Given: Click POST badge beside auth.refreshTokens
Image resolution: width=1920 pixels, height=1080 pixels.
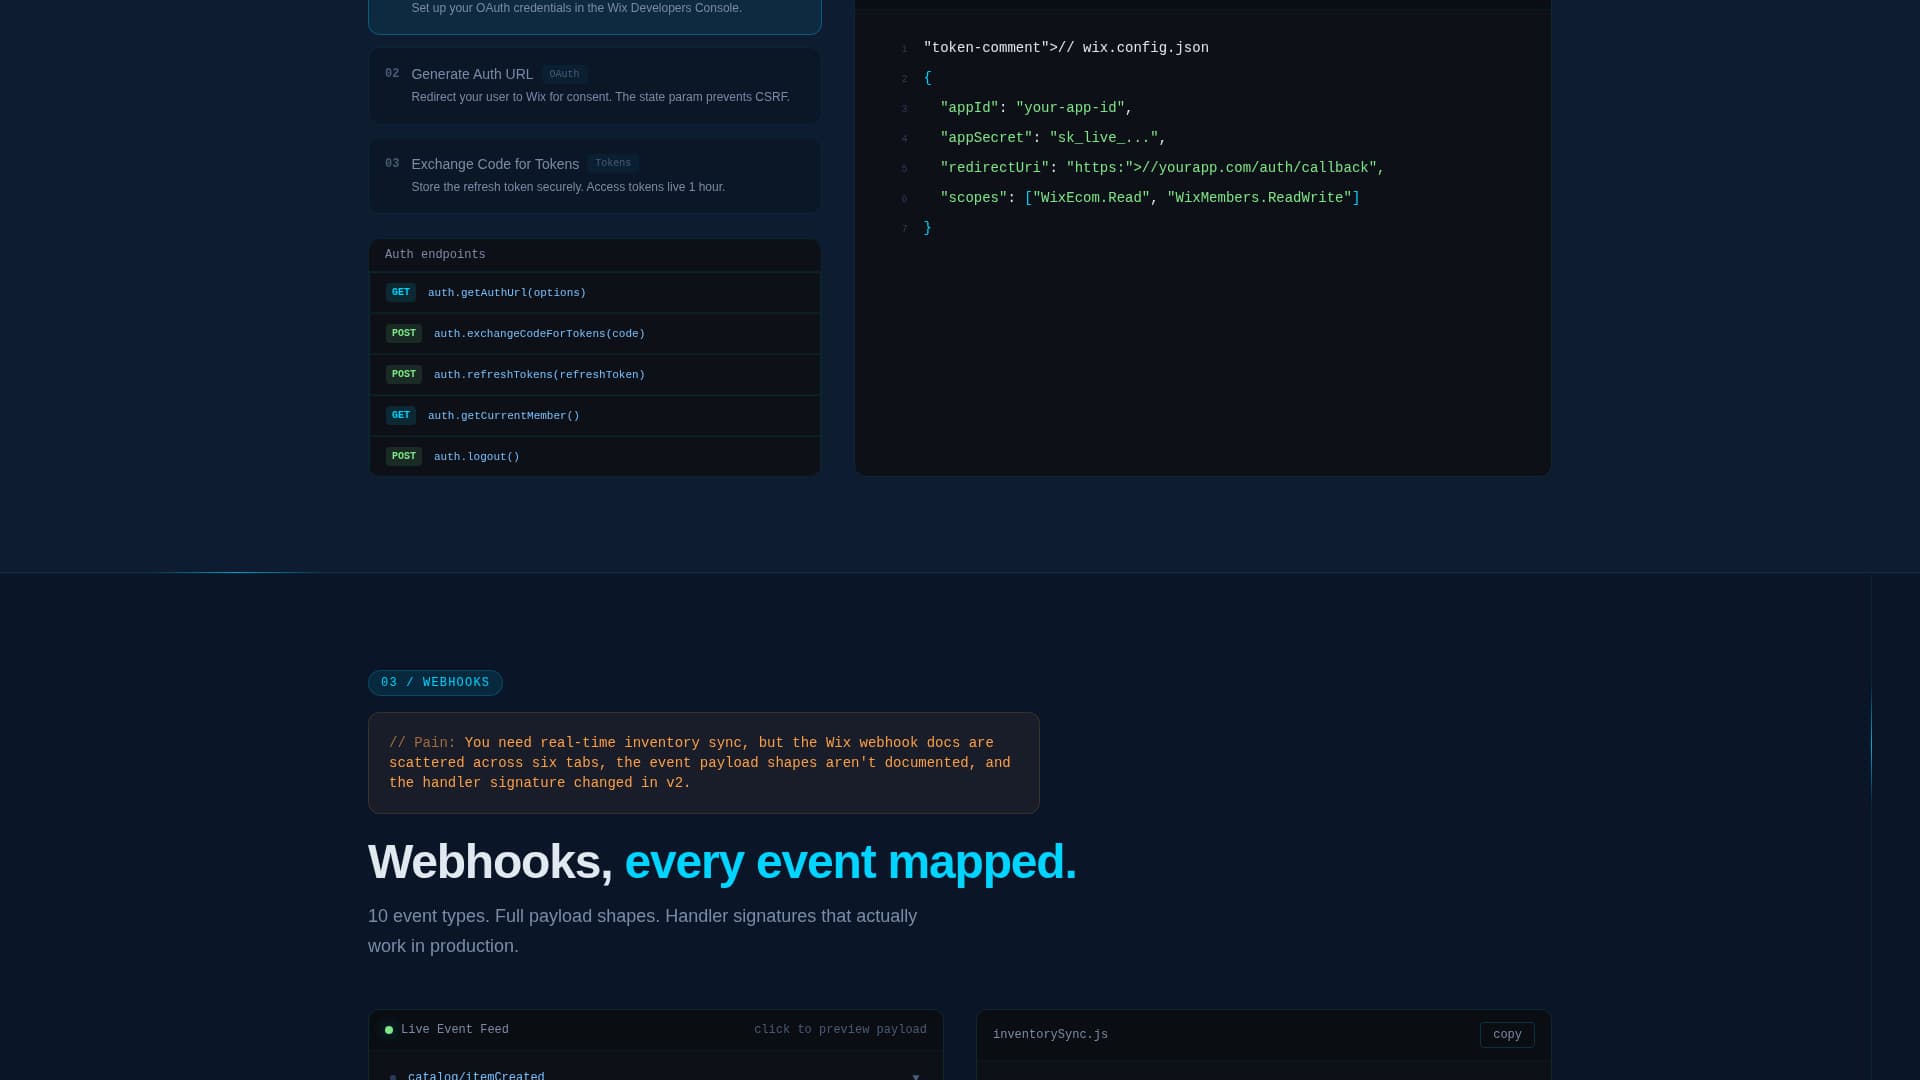Looking at the screenshot, I should click(x=404, y=375).
